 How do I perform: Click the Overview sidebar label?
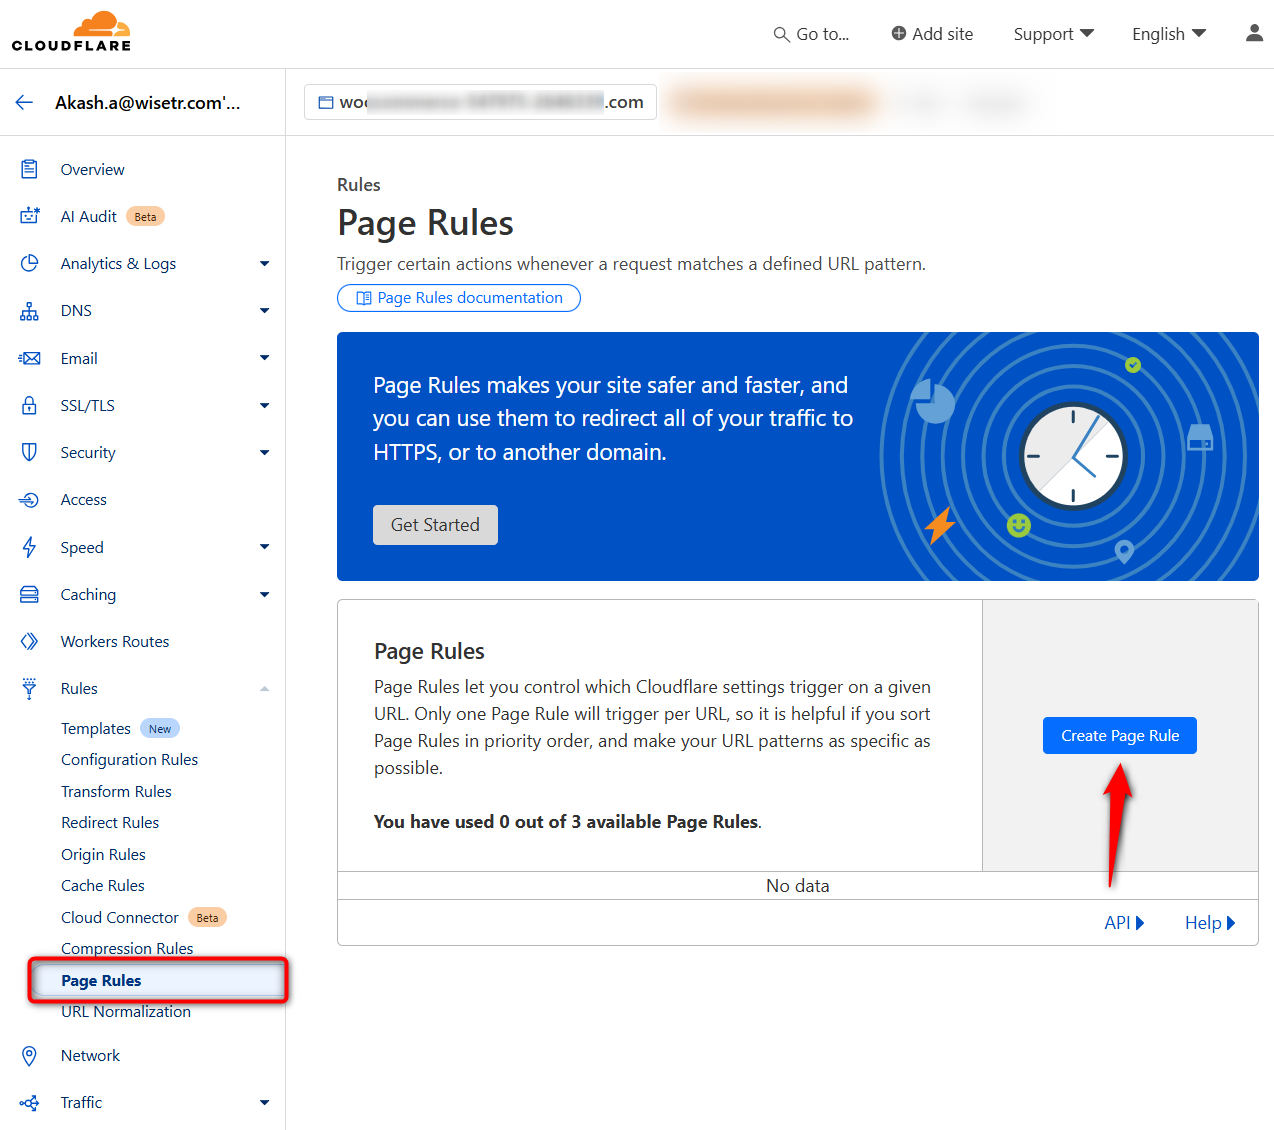(92, 169)
